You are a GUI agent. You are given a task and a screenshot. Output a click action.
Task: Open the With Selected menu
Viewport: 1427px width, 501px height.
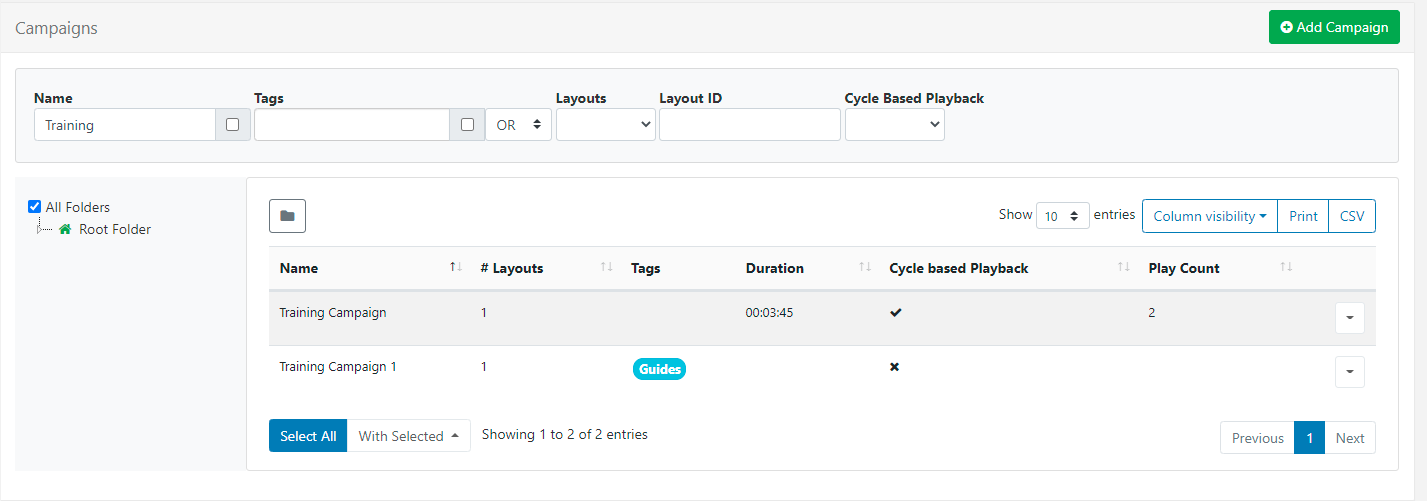(x=408, y=436)
